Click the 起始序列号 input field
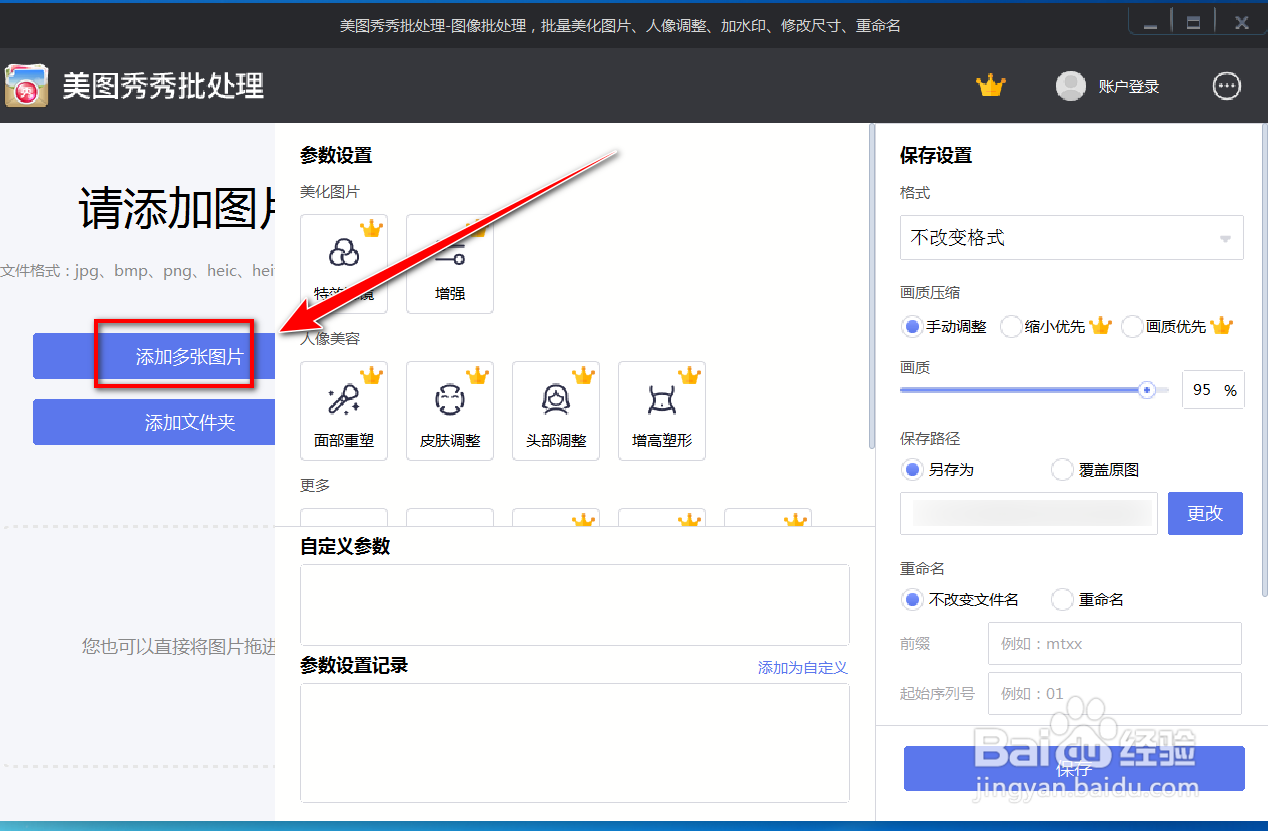 click(1115, 693)
